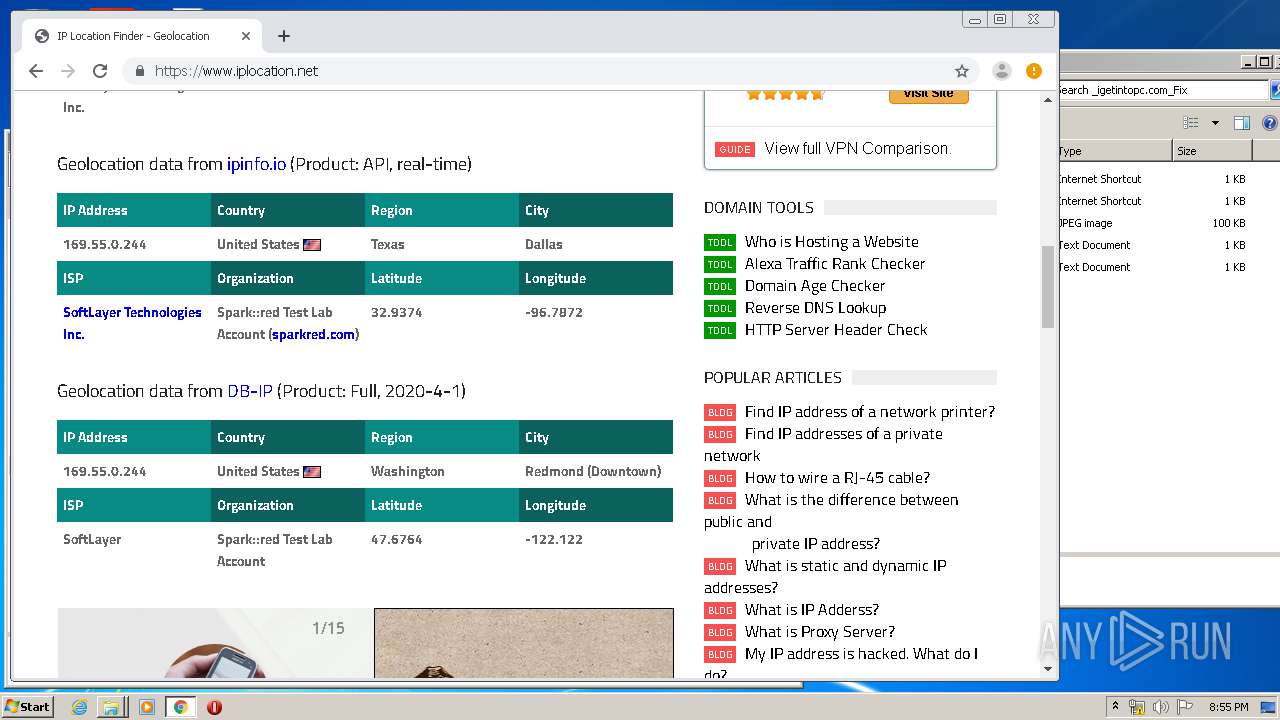
Task: Show hidden system tray icons
Action: (x=1115, y=707)
